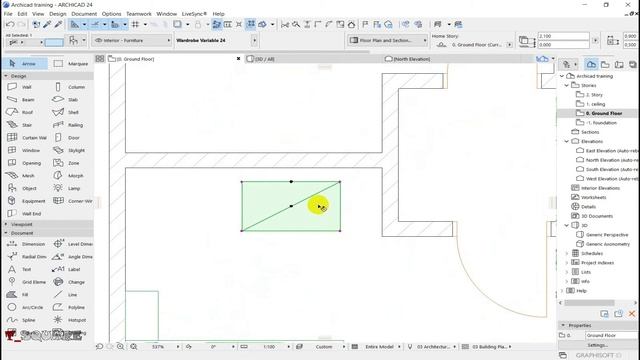
Task: Click the element color swatch in info box
Action: click(x=54, y=42)
